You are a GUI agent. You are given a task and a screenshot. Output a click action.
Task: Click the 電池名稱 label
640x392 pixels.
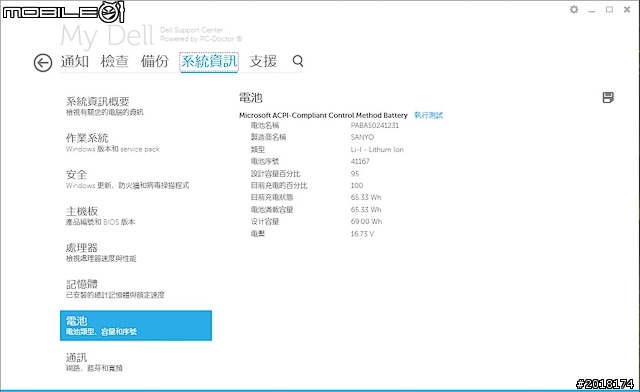[265, 125]
